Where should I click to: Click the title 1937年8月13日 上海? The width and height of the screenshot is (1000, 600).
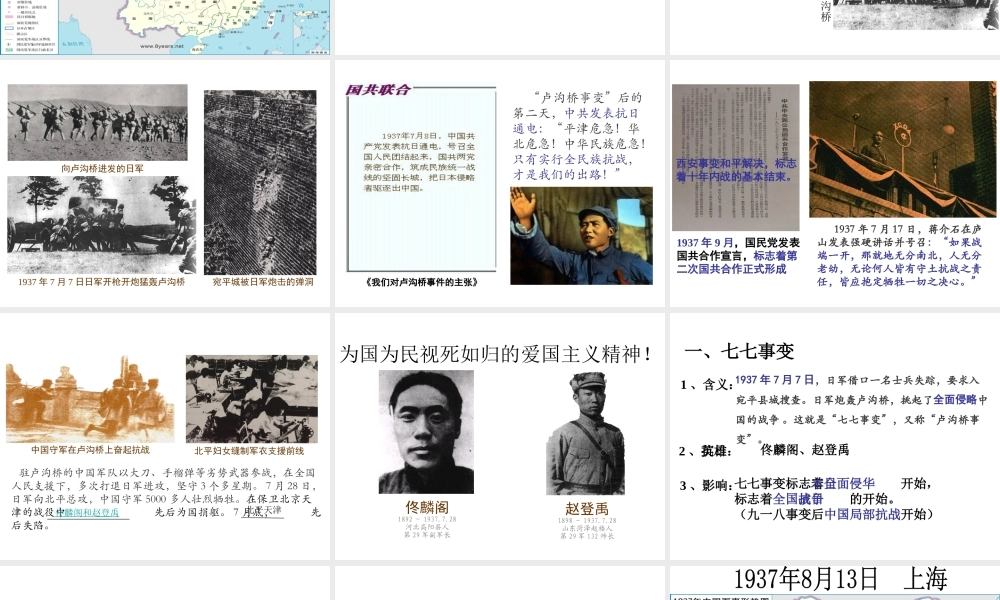[x=840, y=579]
